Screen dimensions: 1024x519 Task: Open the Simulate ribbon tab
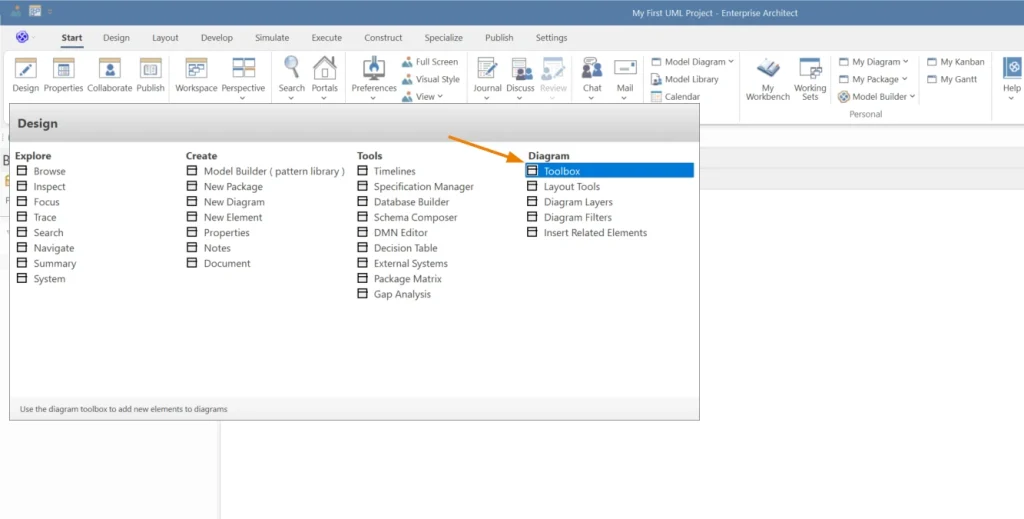[x=272, y=38]
